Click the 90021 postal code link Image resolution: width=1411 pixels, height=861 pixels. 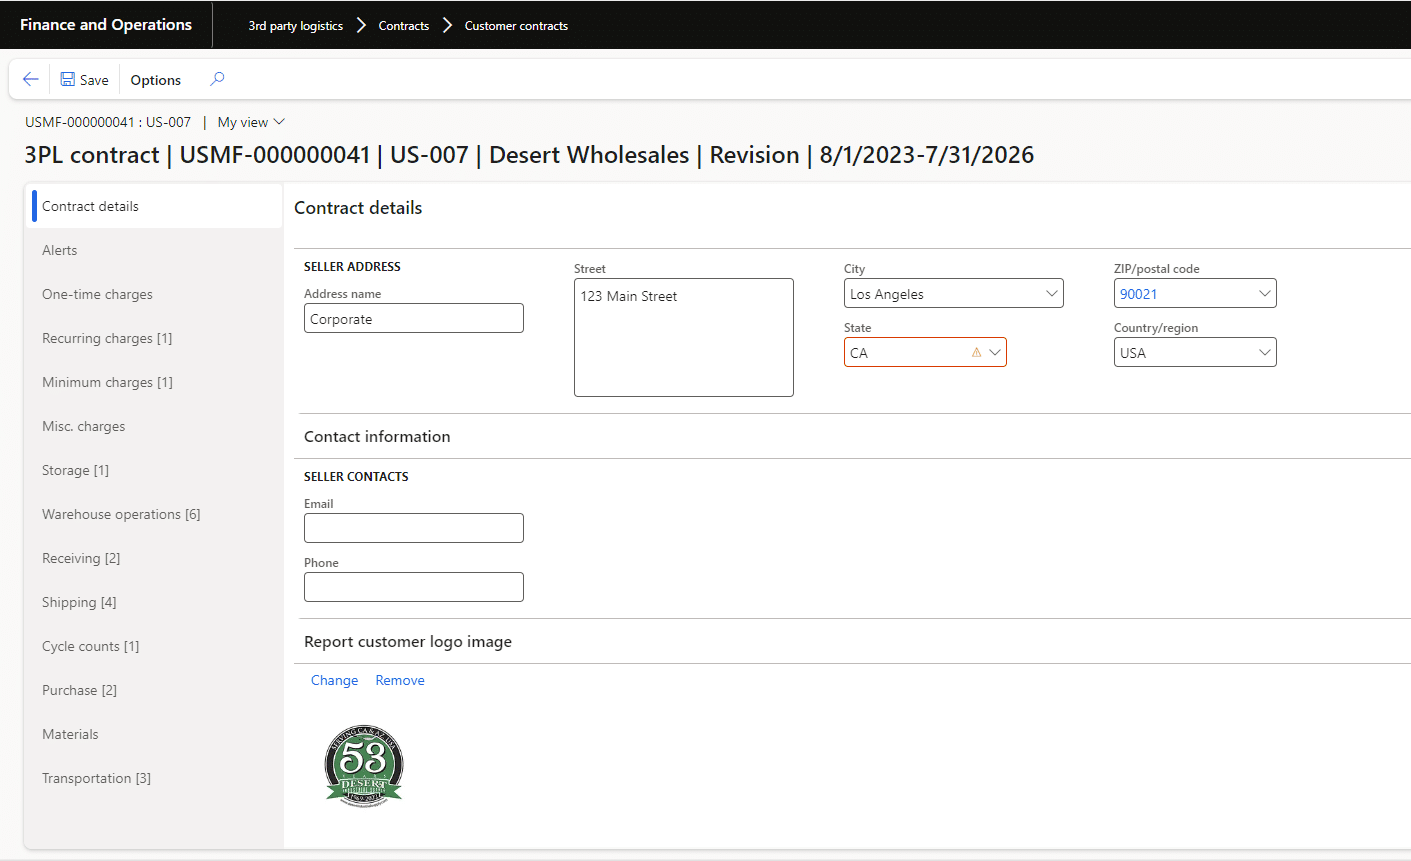pyautogui.click(x=1139, y=294)
